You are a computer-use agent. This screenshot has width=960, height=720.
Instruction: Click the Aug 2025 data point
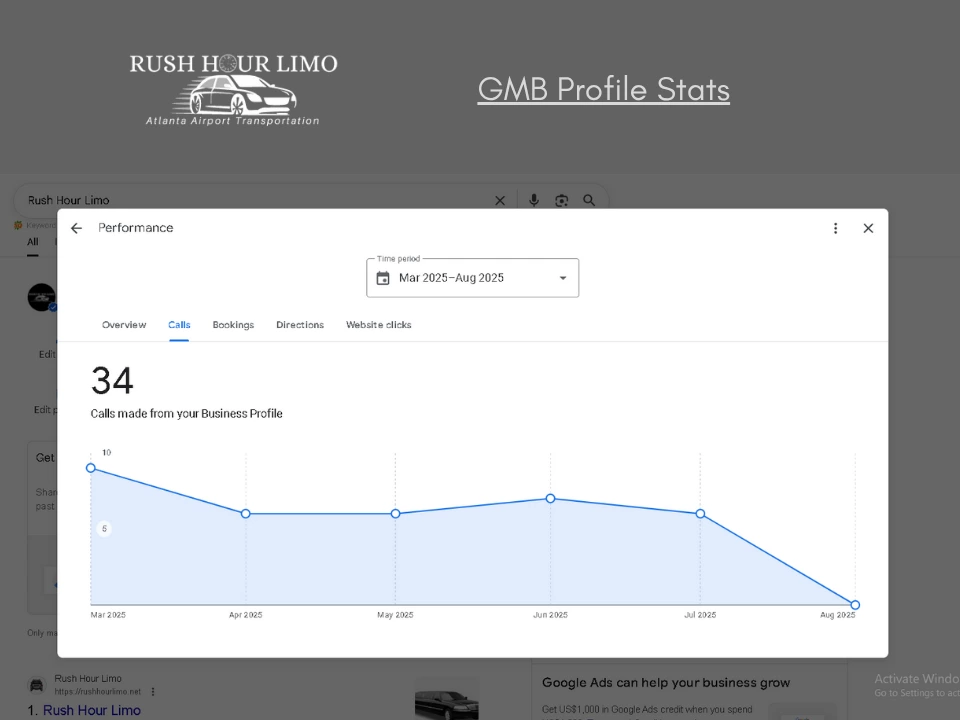(855, 605)
